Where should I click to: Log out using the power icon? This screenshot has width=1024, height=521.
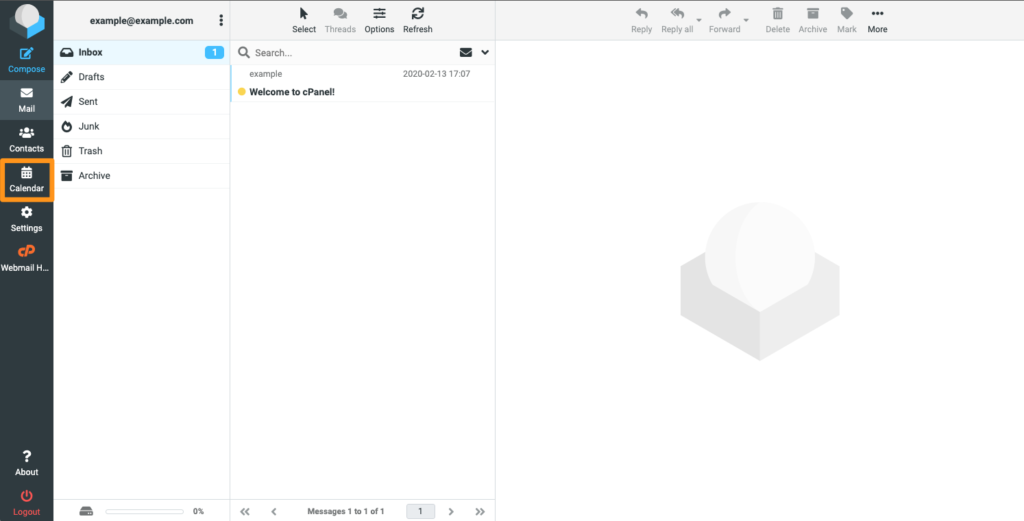pos(26,501)
